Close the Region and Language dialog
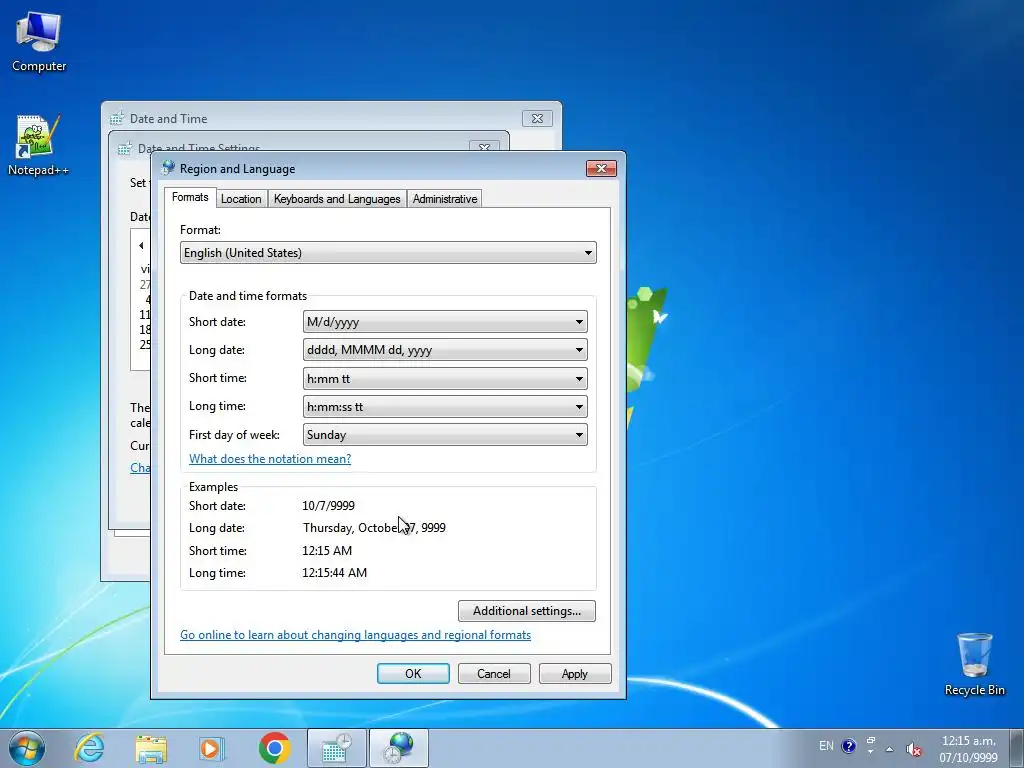Viewport: 1024px width, 768px height. [601, 168]
